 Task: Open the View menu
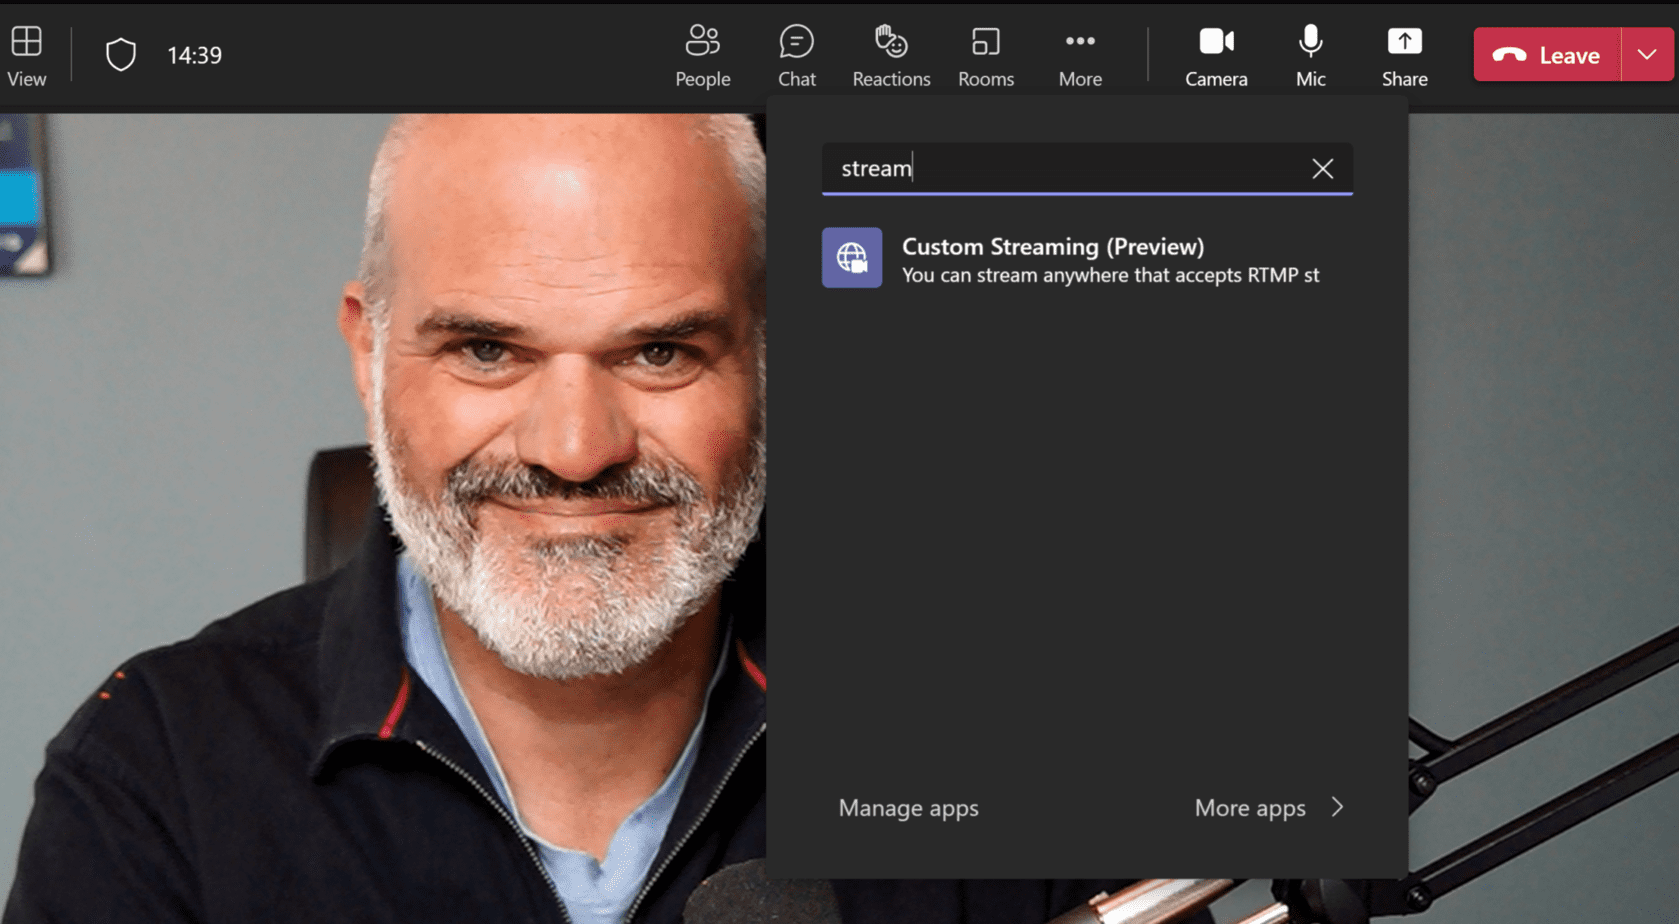coord(26,55)
